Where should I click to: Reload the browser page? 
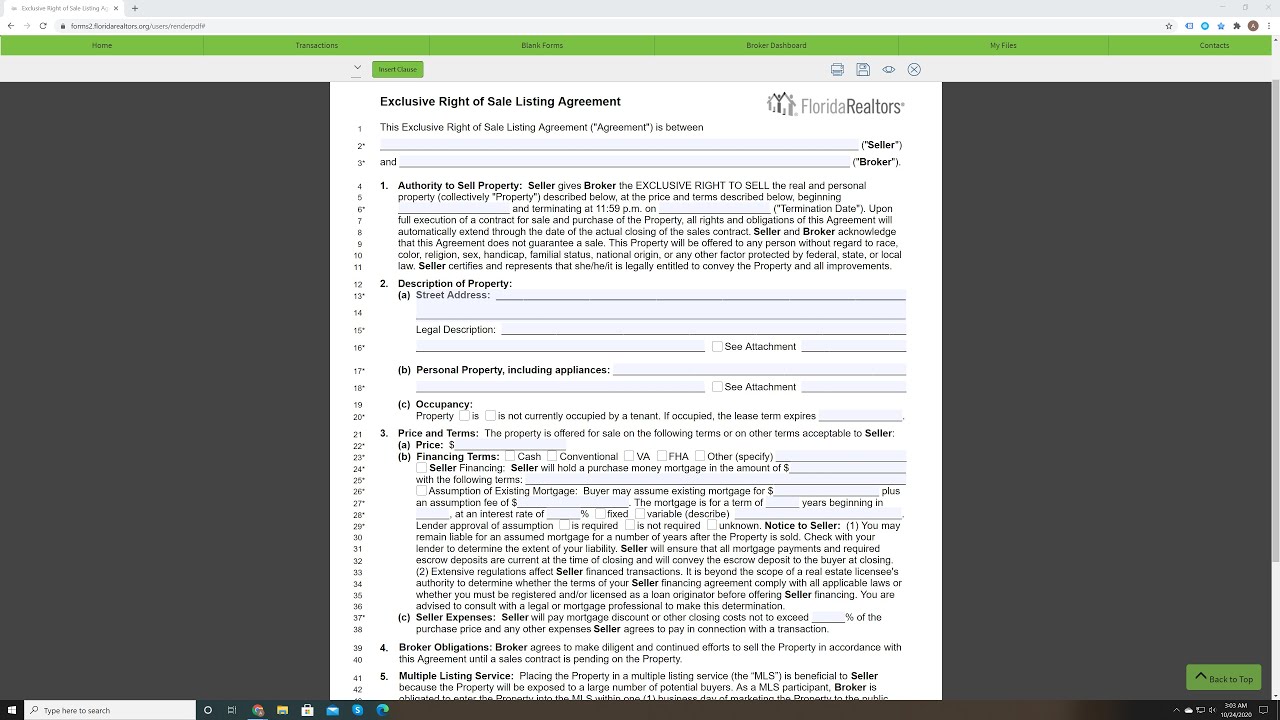[43, 25]
